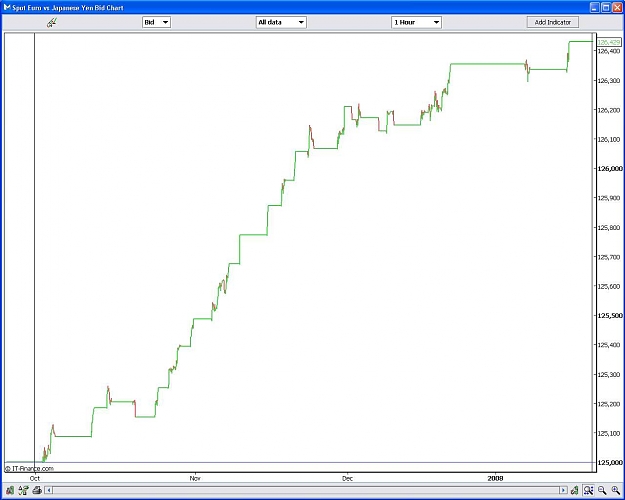Click the chart icon right of the scrollbar
This screenshot has width=625, height=500.
click(x=574, y=490)
